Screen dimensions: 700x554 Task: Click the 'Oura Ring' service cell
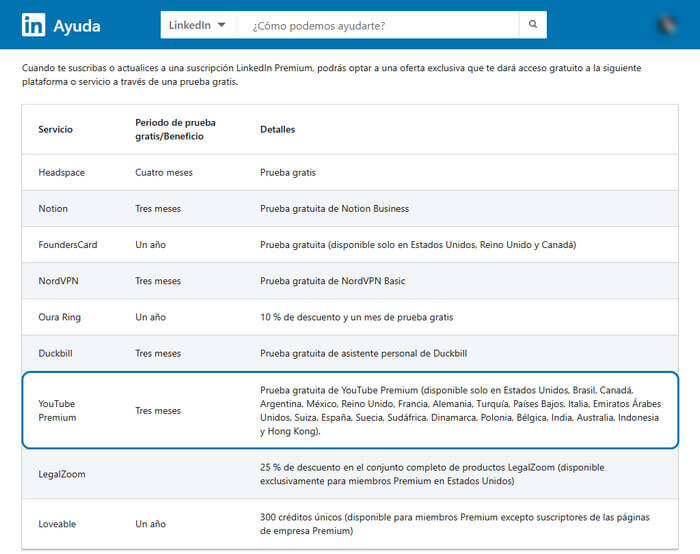pyautogui.click(x=59, y=317)
